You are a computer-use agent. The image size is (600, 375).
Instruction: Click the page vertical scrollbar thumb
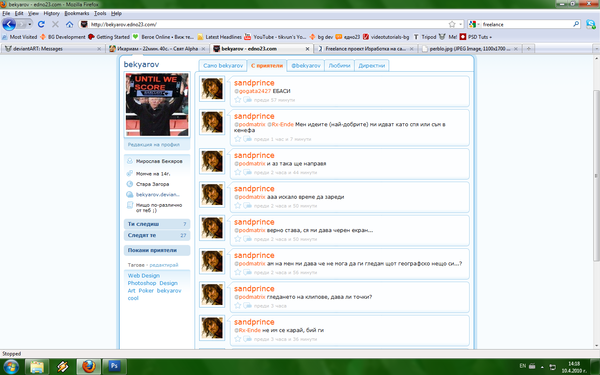click(596, 176)
